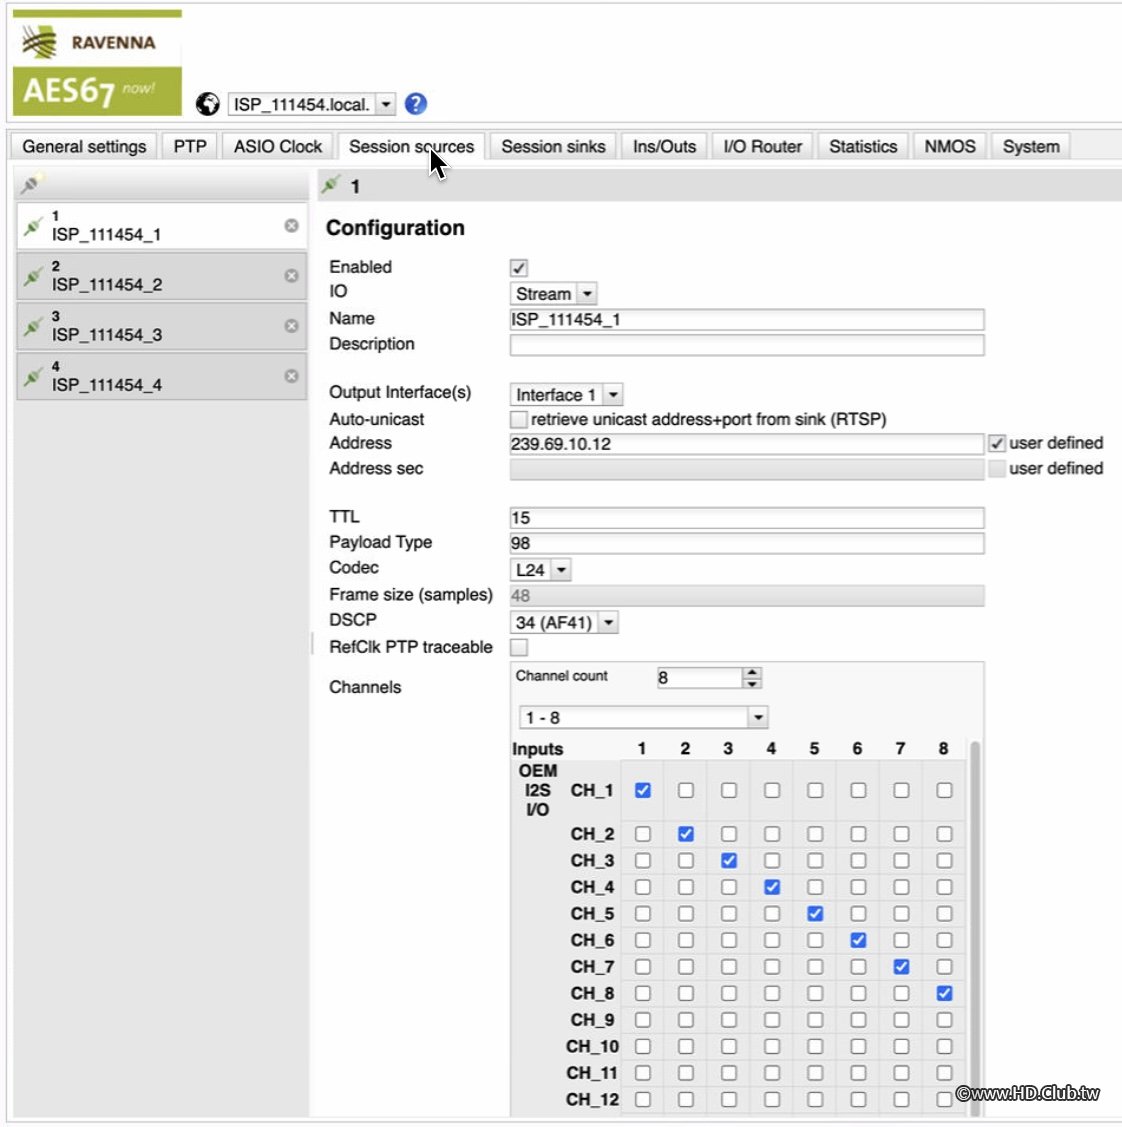
Task: Switch to General settings tab
Action: click(84, 147)
